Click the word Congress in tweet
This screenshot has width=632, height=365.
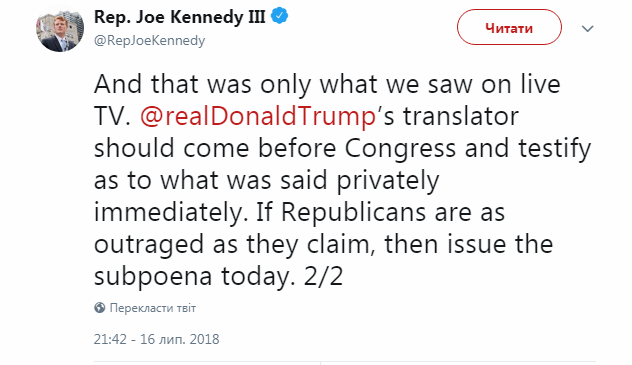(x=400, y=149)
